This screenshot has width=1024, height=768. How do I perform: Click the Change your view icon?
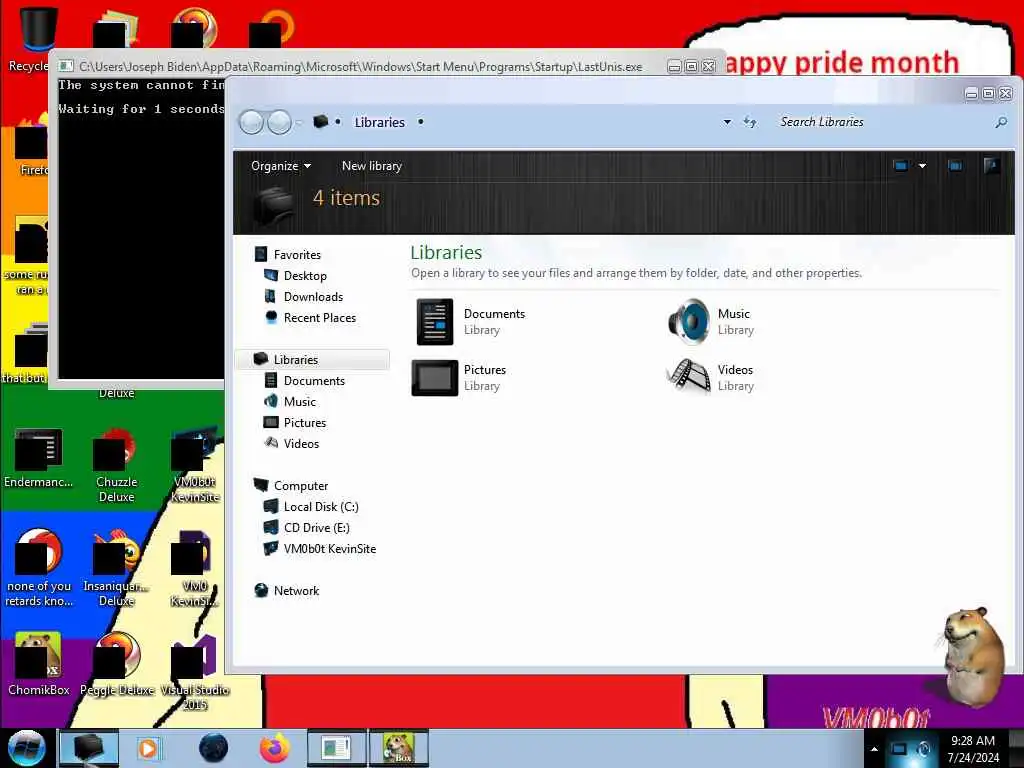[901, 166]
